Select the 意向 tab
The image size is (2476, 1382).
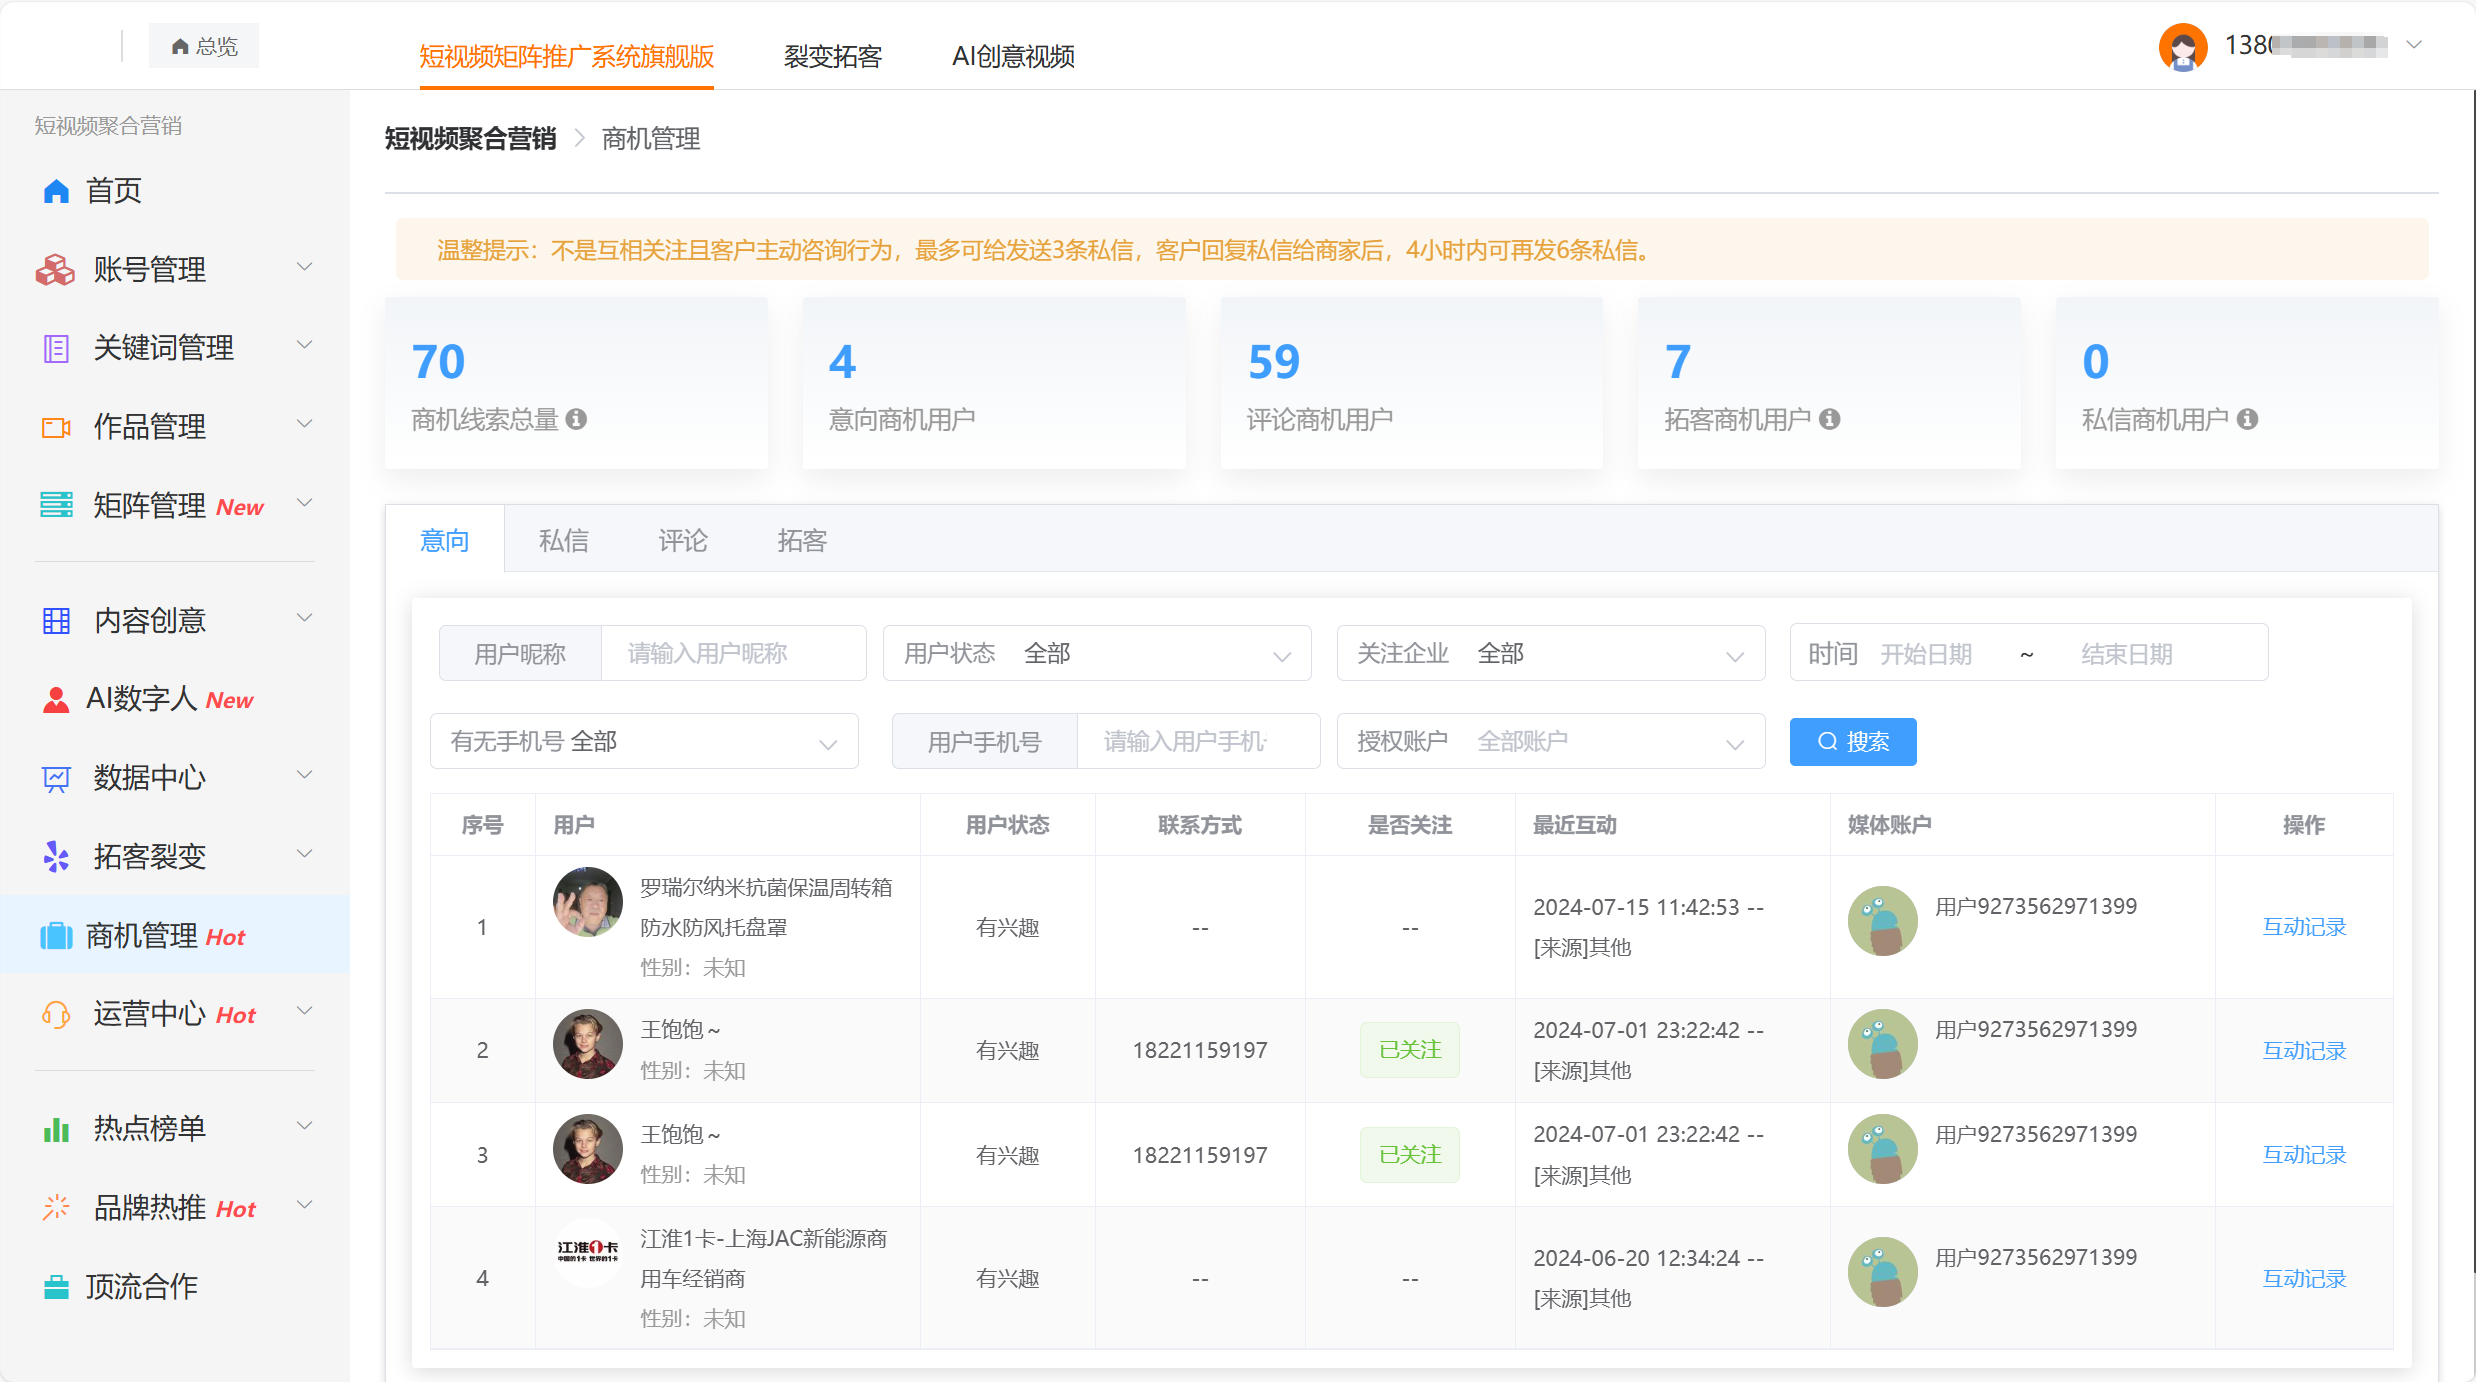tap(445, 540)
